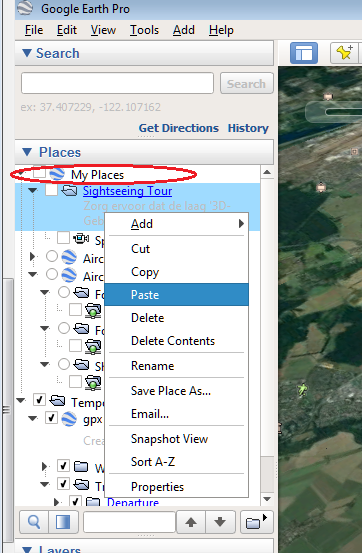This screenshot has height=553, width=362.
Task: Collapse the Places panel header arrow
Action: (27, 152)
